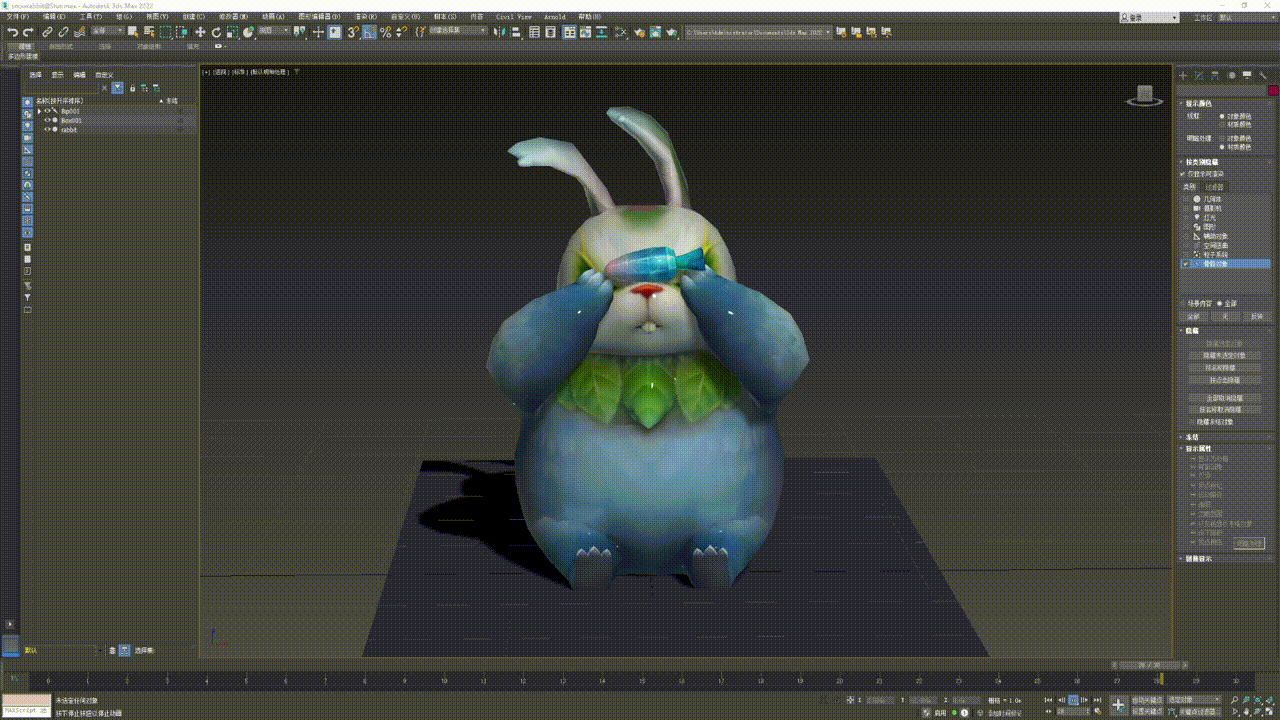Select the Move tool in the toolbar
Image resolution: width=1280 pixels, height=720 pixels.
[200, 32]
